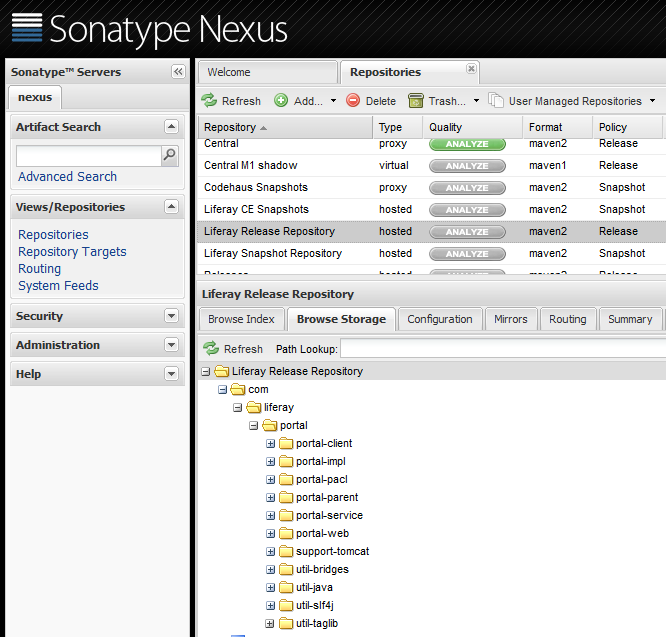Collapse the liferay tree node

(237, 408)
